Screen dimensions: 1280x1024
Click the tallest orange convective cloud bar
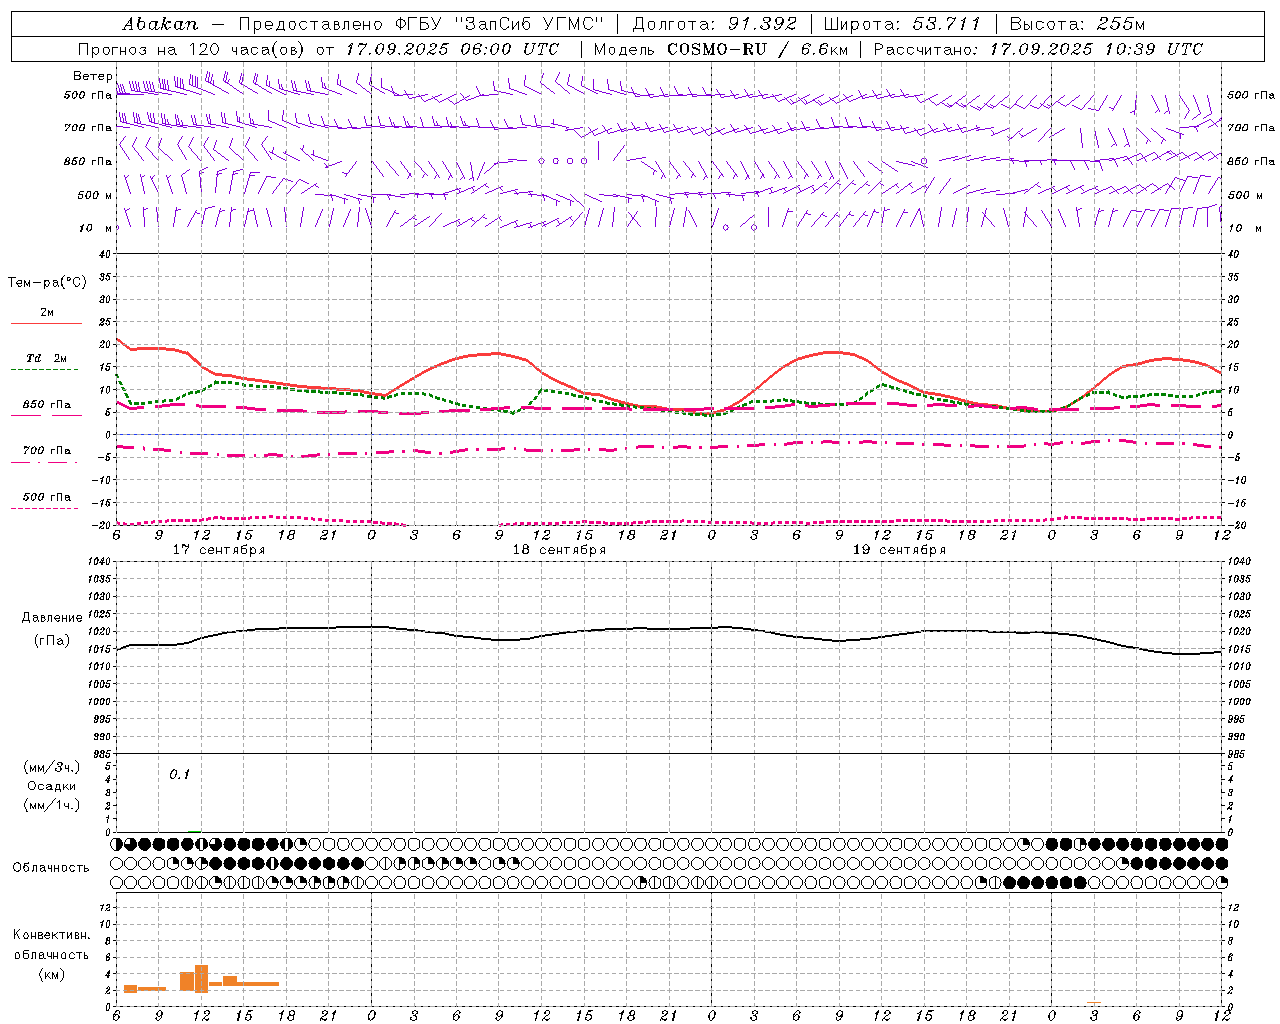tap(201, 978)
